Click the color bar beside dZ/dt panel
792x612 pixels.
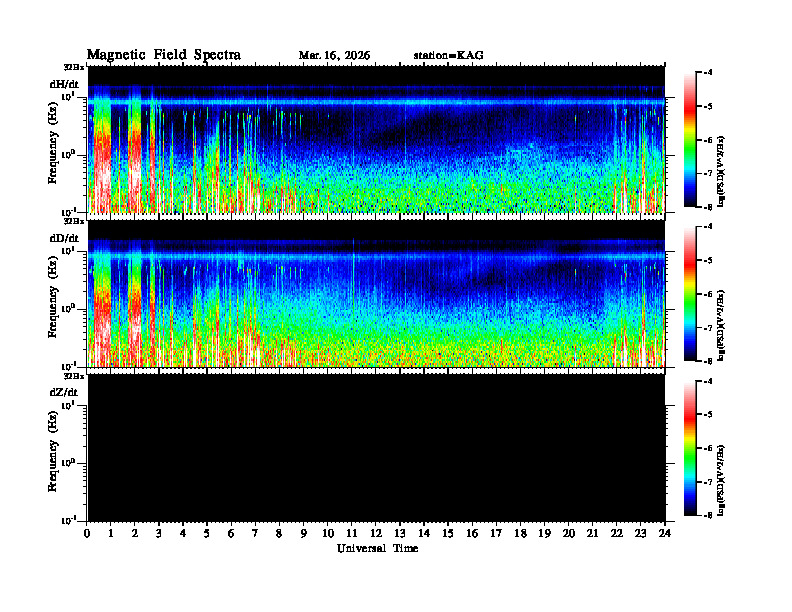690,448
